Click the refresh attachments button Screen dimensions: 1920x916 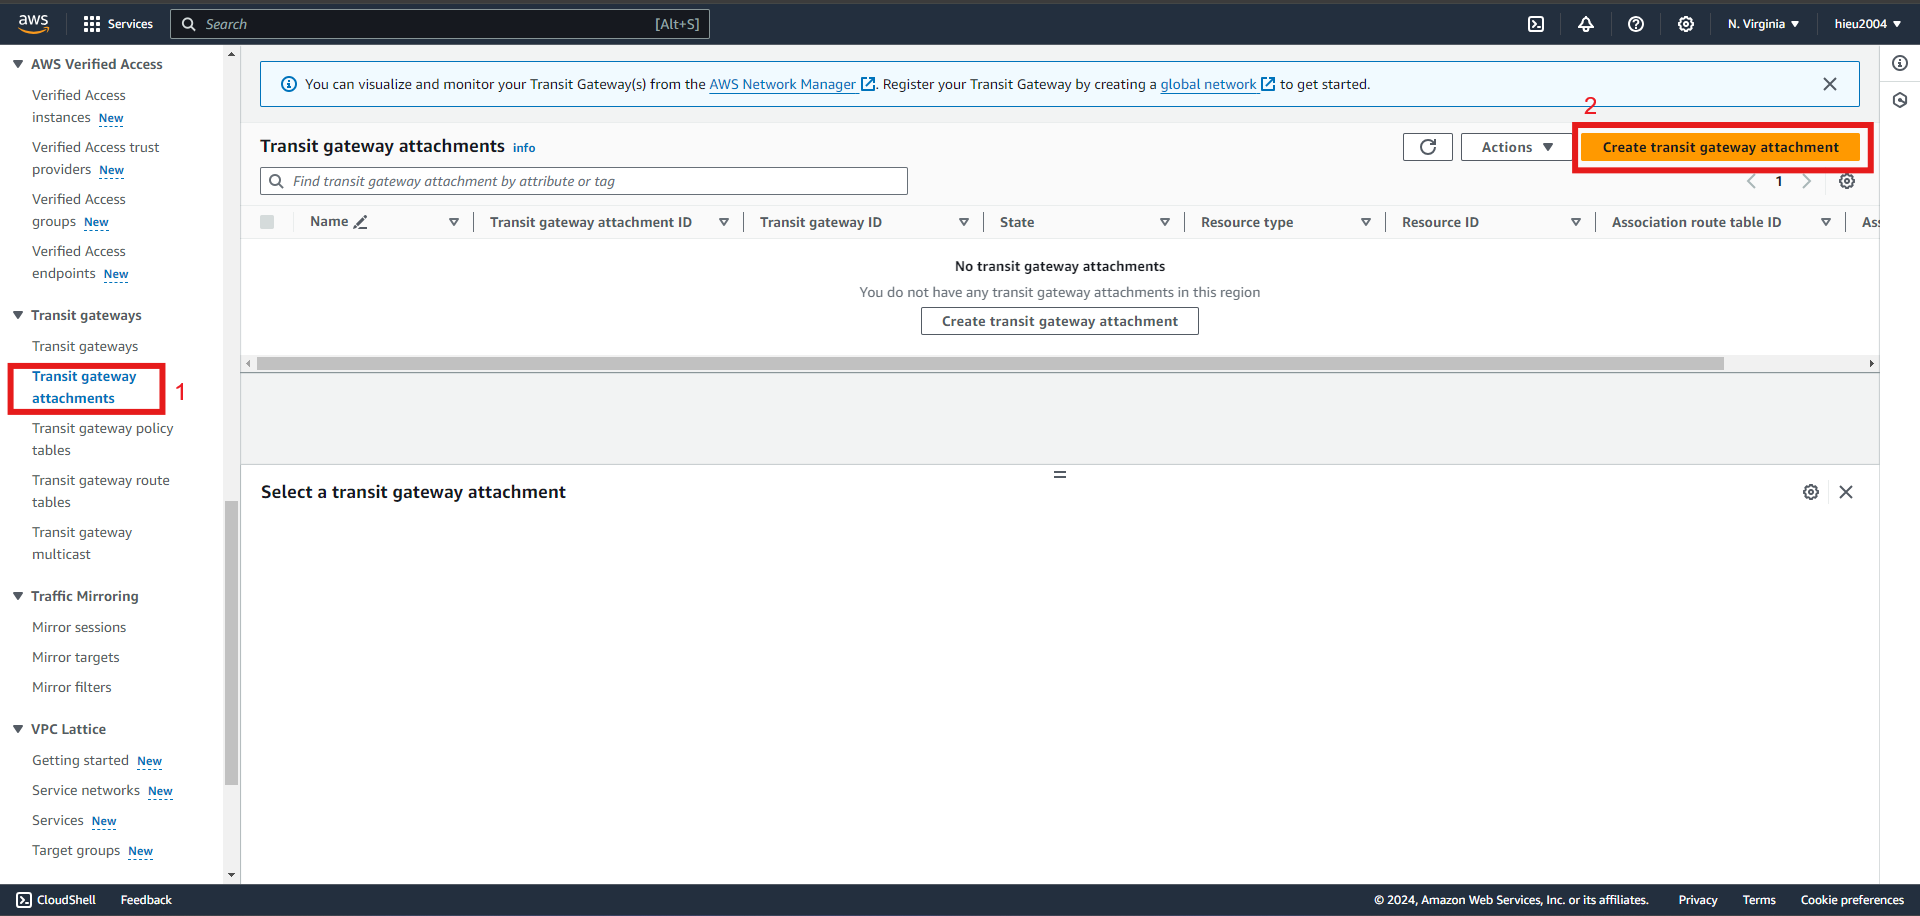pyautogui.click(x=1428, y=147)
